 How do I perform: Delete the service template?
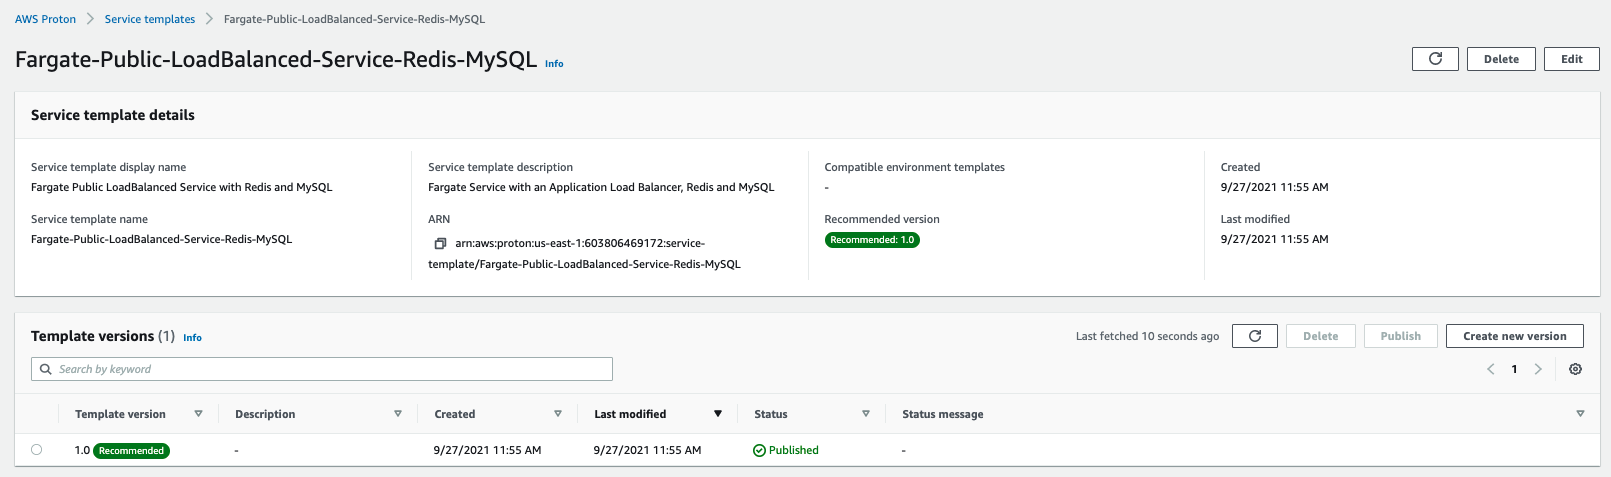(x=1501, y=59)
